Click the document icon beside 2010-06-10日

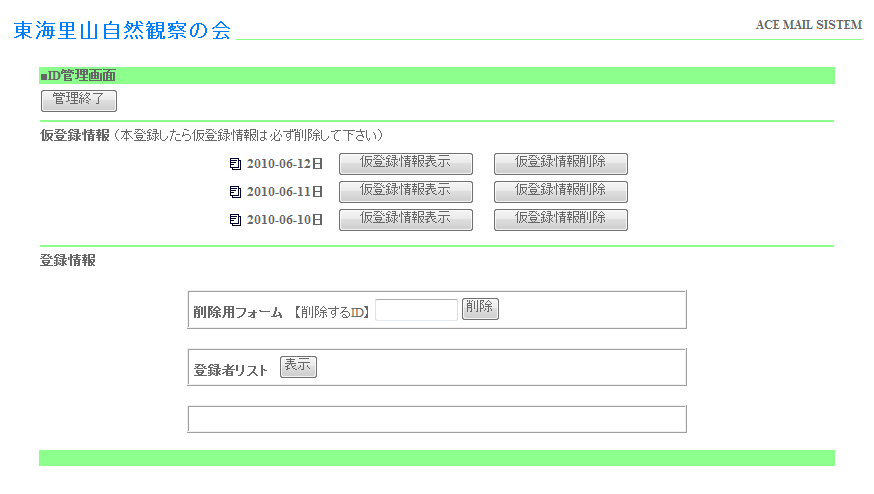click(x=236, y=220)
